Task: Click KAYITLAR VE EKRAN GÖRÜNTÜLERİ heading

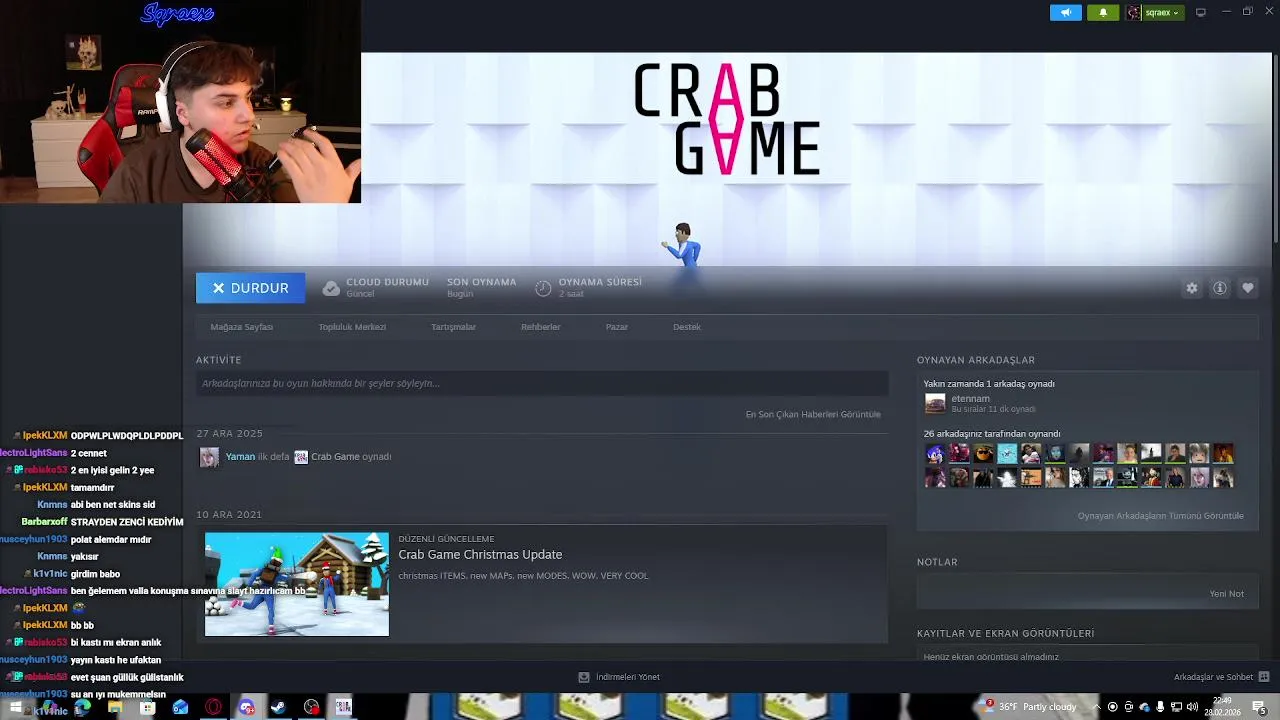Action: [1006, 634]
